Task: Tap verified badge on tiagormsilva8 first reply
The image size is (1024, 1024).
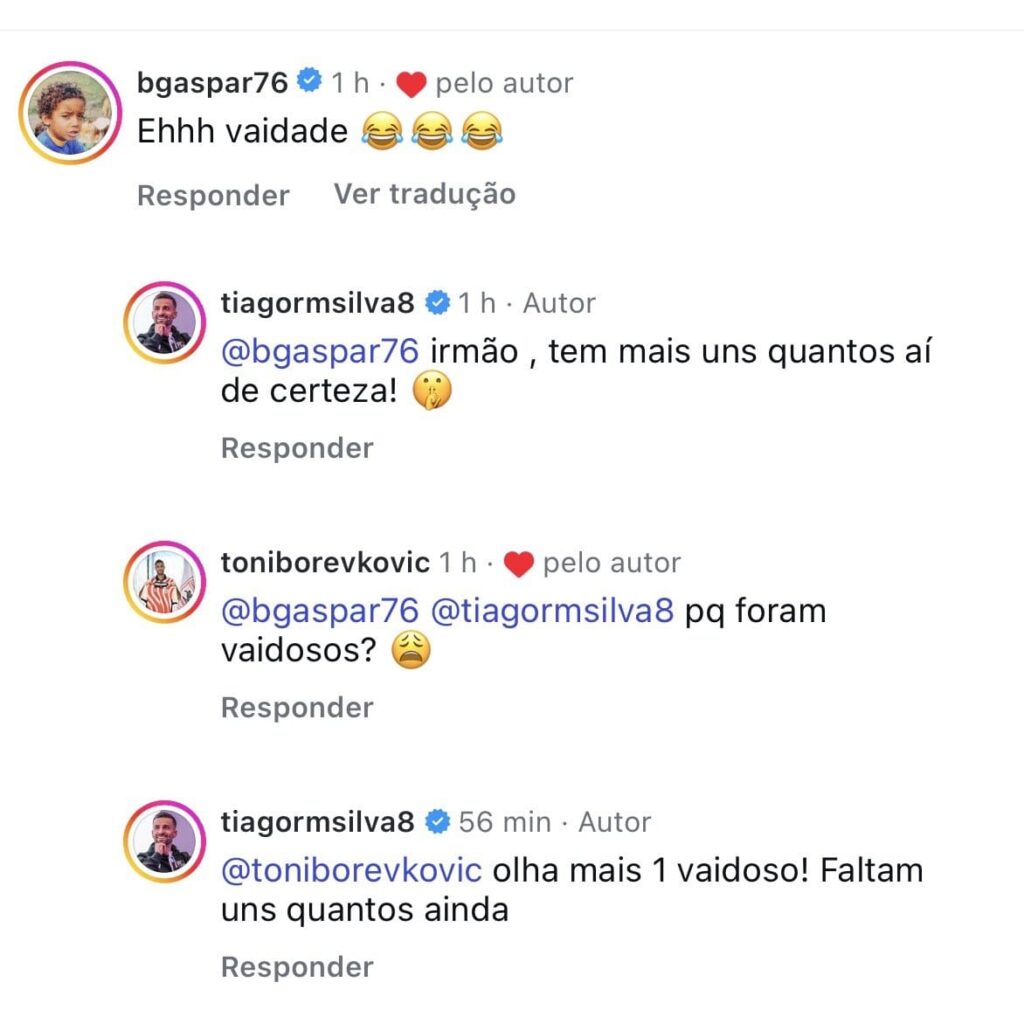Action: click(x=438, y=302)
